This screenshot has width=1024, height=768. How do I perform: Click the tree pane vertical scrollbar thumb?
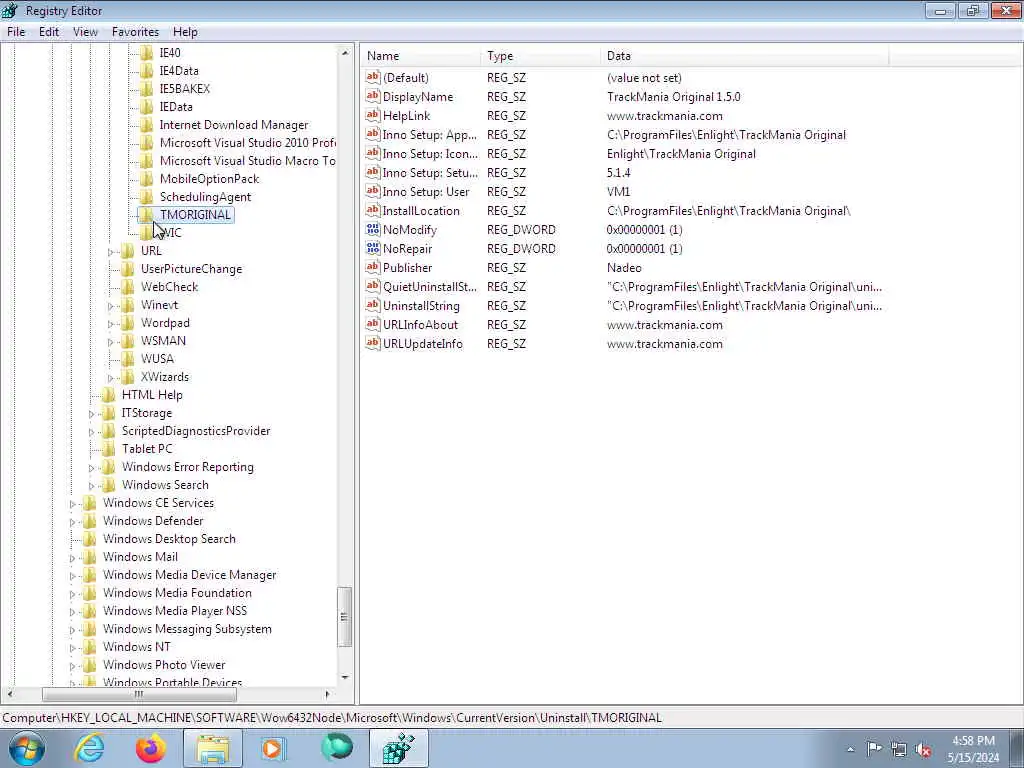pyautogui.click(x=345, y=617)
